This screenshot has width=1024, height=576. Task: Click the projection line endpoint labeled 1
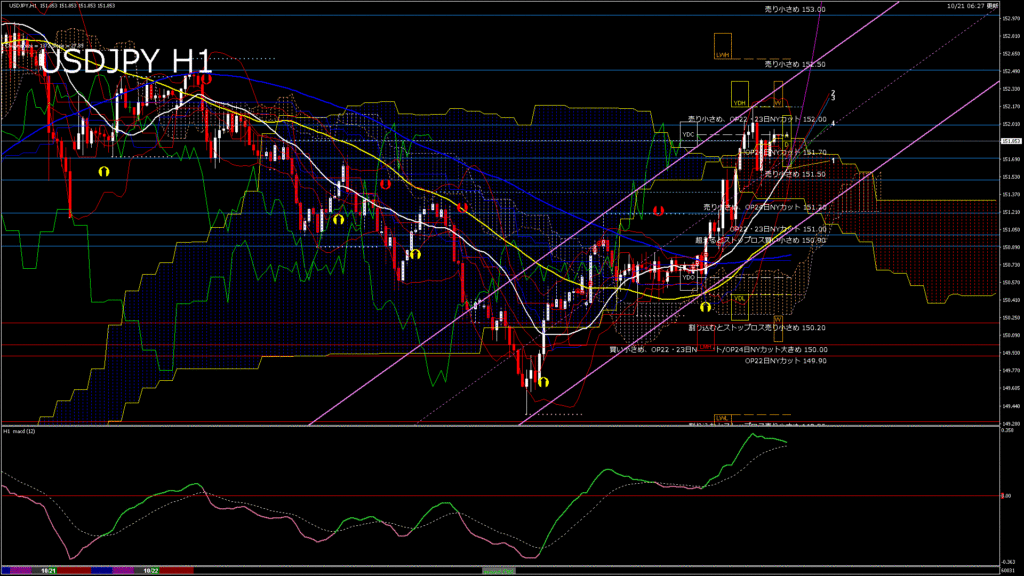tap(833, 160)
